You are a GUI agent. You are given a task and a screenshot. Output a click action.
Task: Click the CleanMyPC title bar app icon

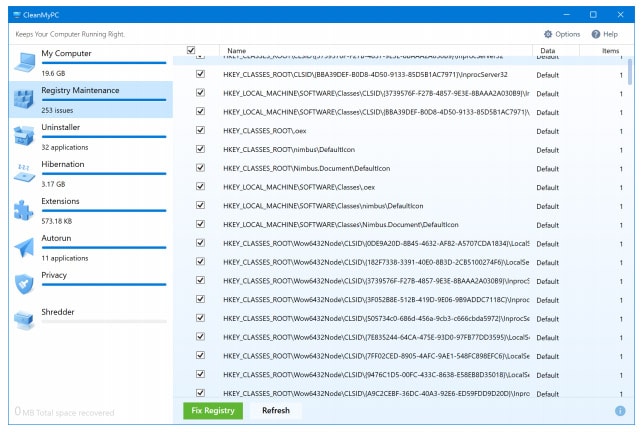pyautogui.click(x=16, y=15)
